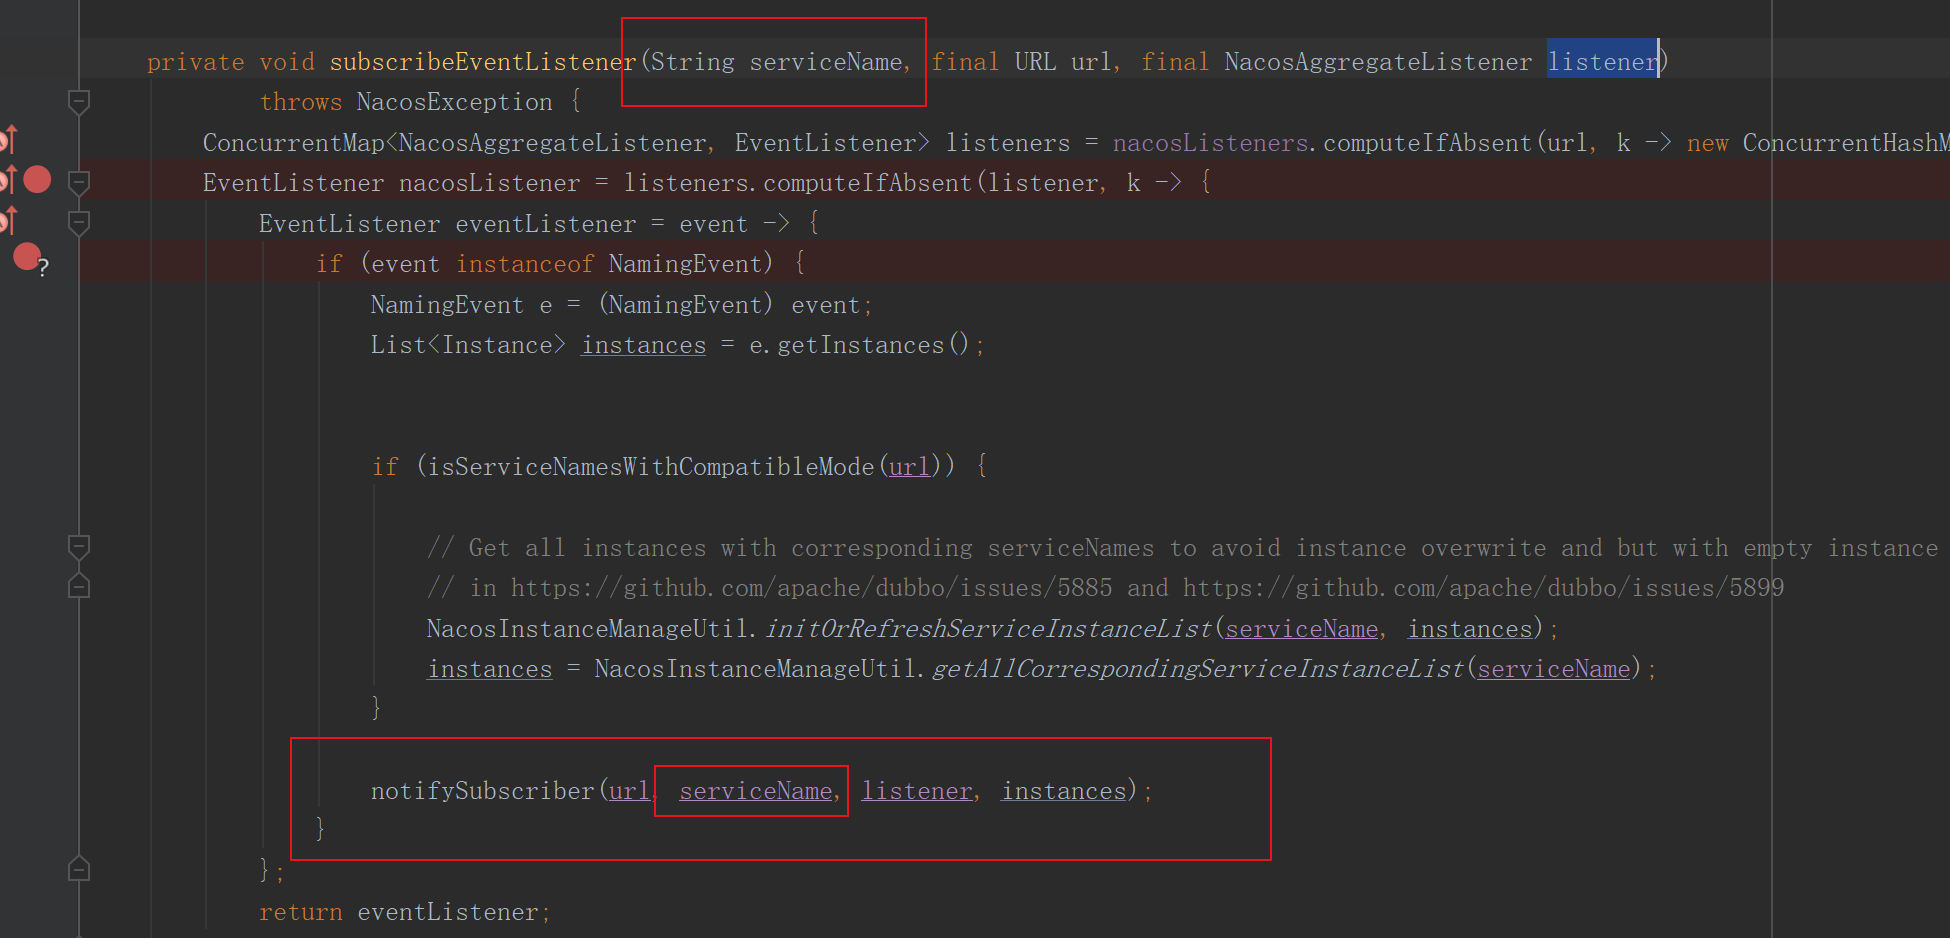This screenshot has height=938, width=1950.
Task: Click 'serviceName' argument in notifySubscriber call
Action: pyautogui.click(x=755, y=791)
